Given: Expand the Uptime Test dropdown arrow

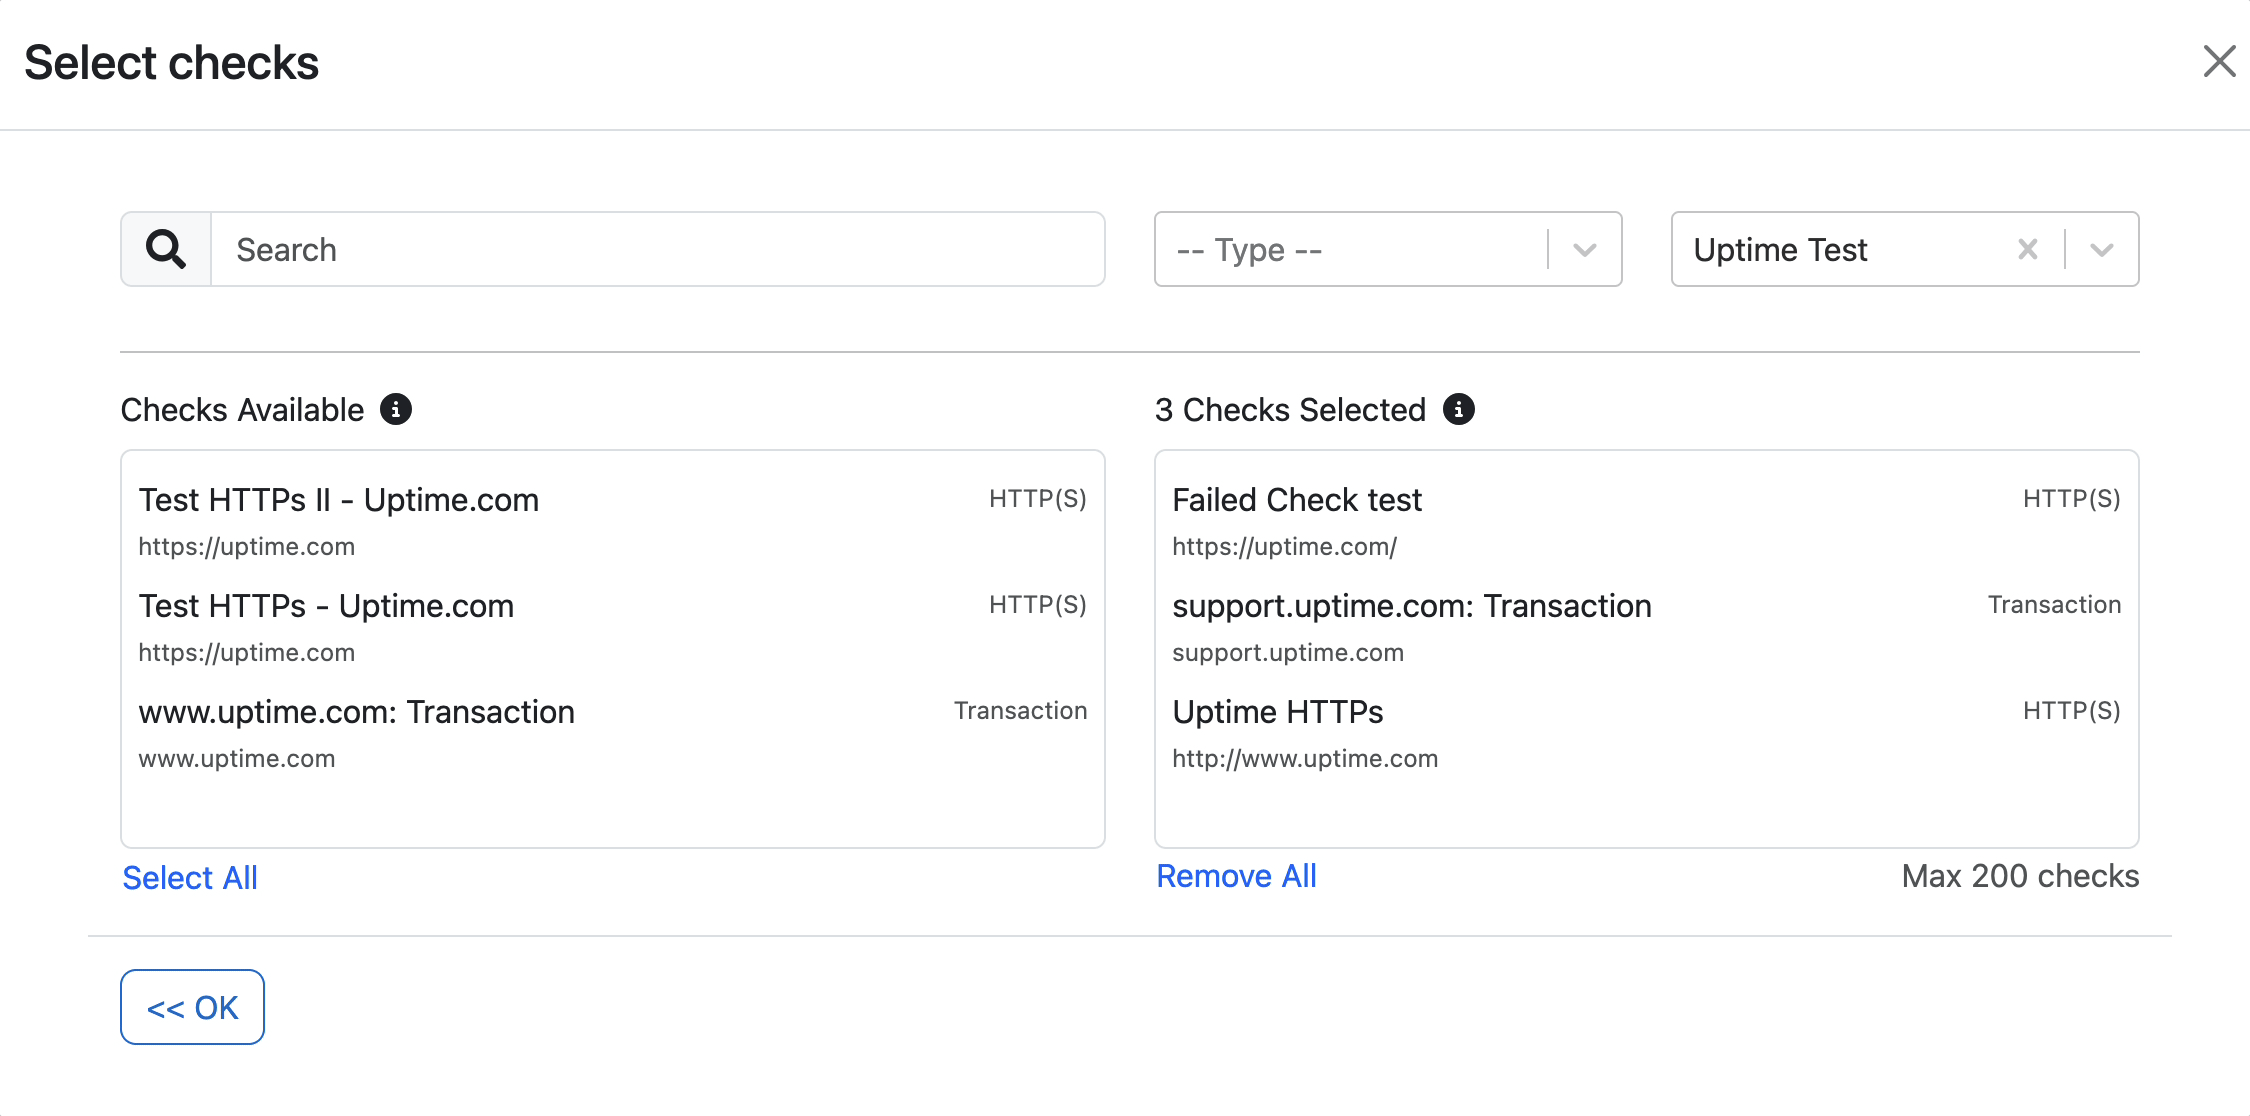Looking at the screenshot, I should (2102, 249).
